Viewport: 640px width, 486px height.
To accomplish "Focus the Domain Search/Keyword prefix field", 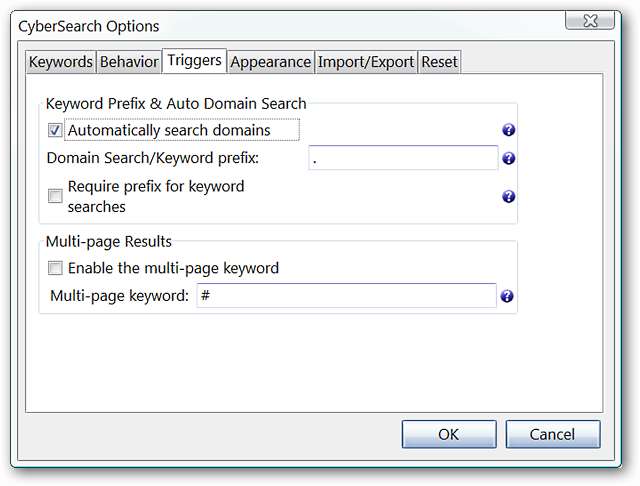I will [403, 158].
